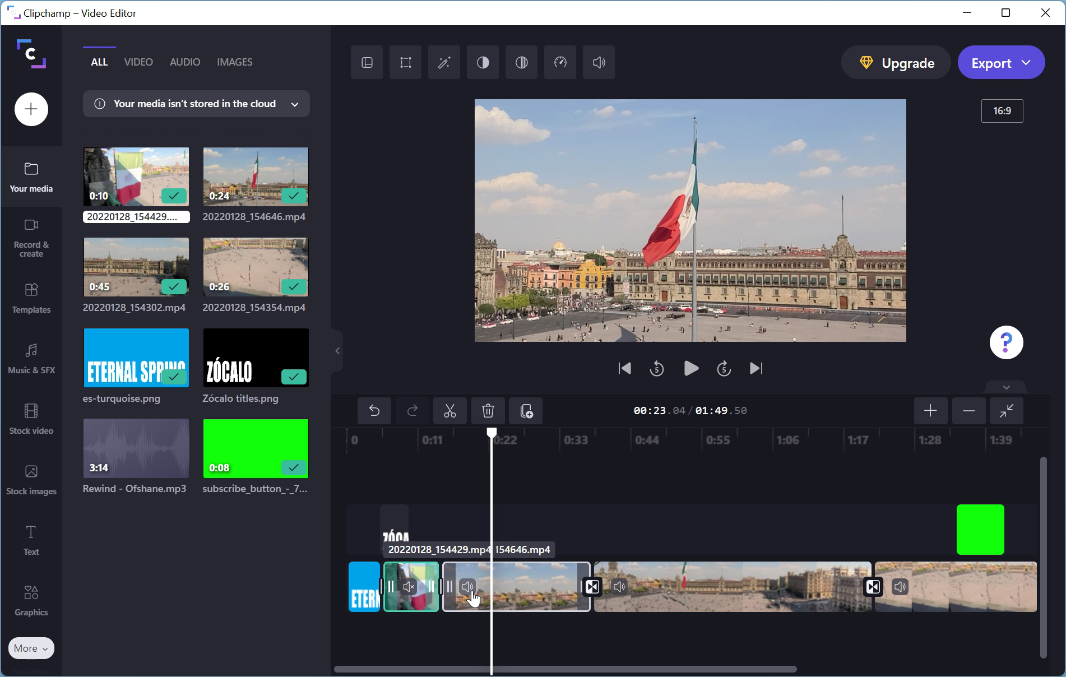This screenshot has height=677, width=1066.
Task: Open the Adjust colors half-circle icon
Action: [483, 62]
